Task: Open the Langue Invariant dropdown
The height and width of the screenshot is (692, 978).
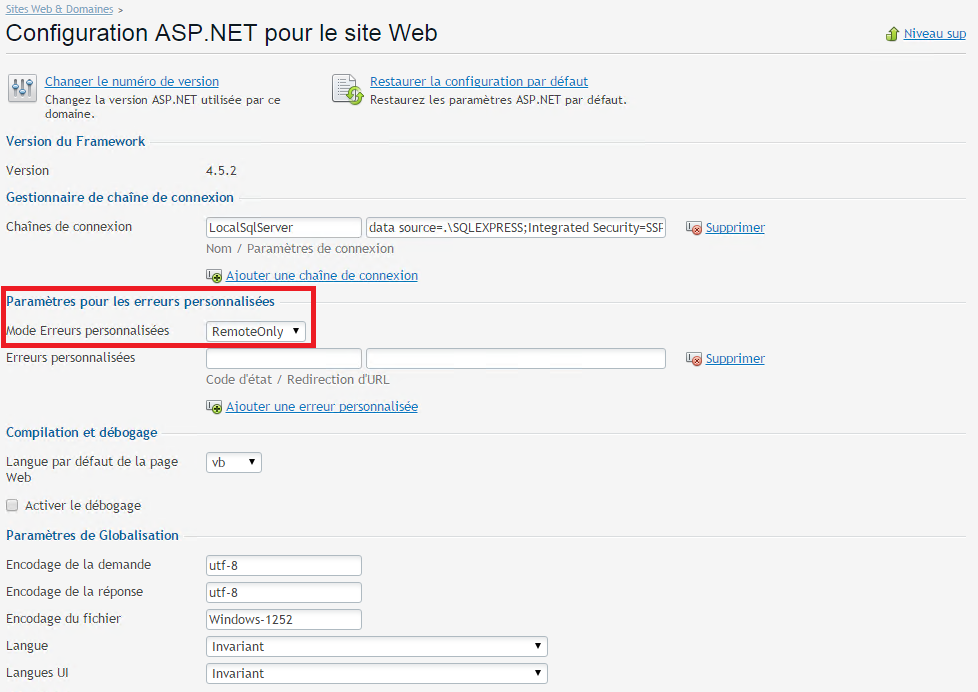Action: 377,646
